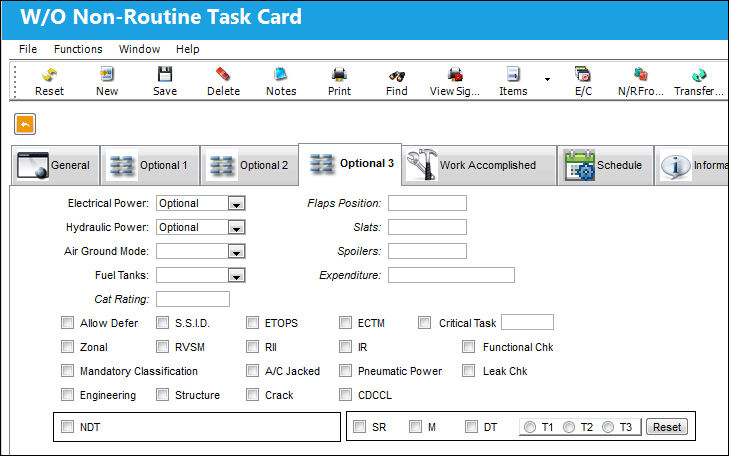Toggle the RII checkbox
Viewport: 729px width, 456px height.
click(252, 347)
